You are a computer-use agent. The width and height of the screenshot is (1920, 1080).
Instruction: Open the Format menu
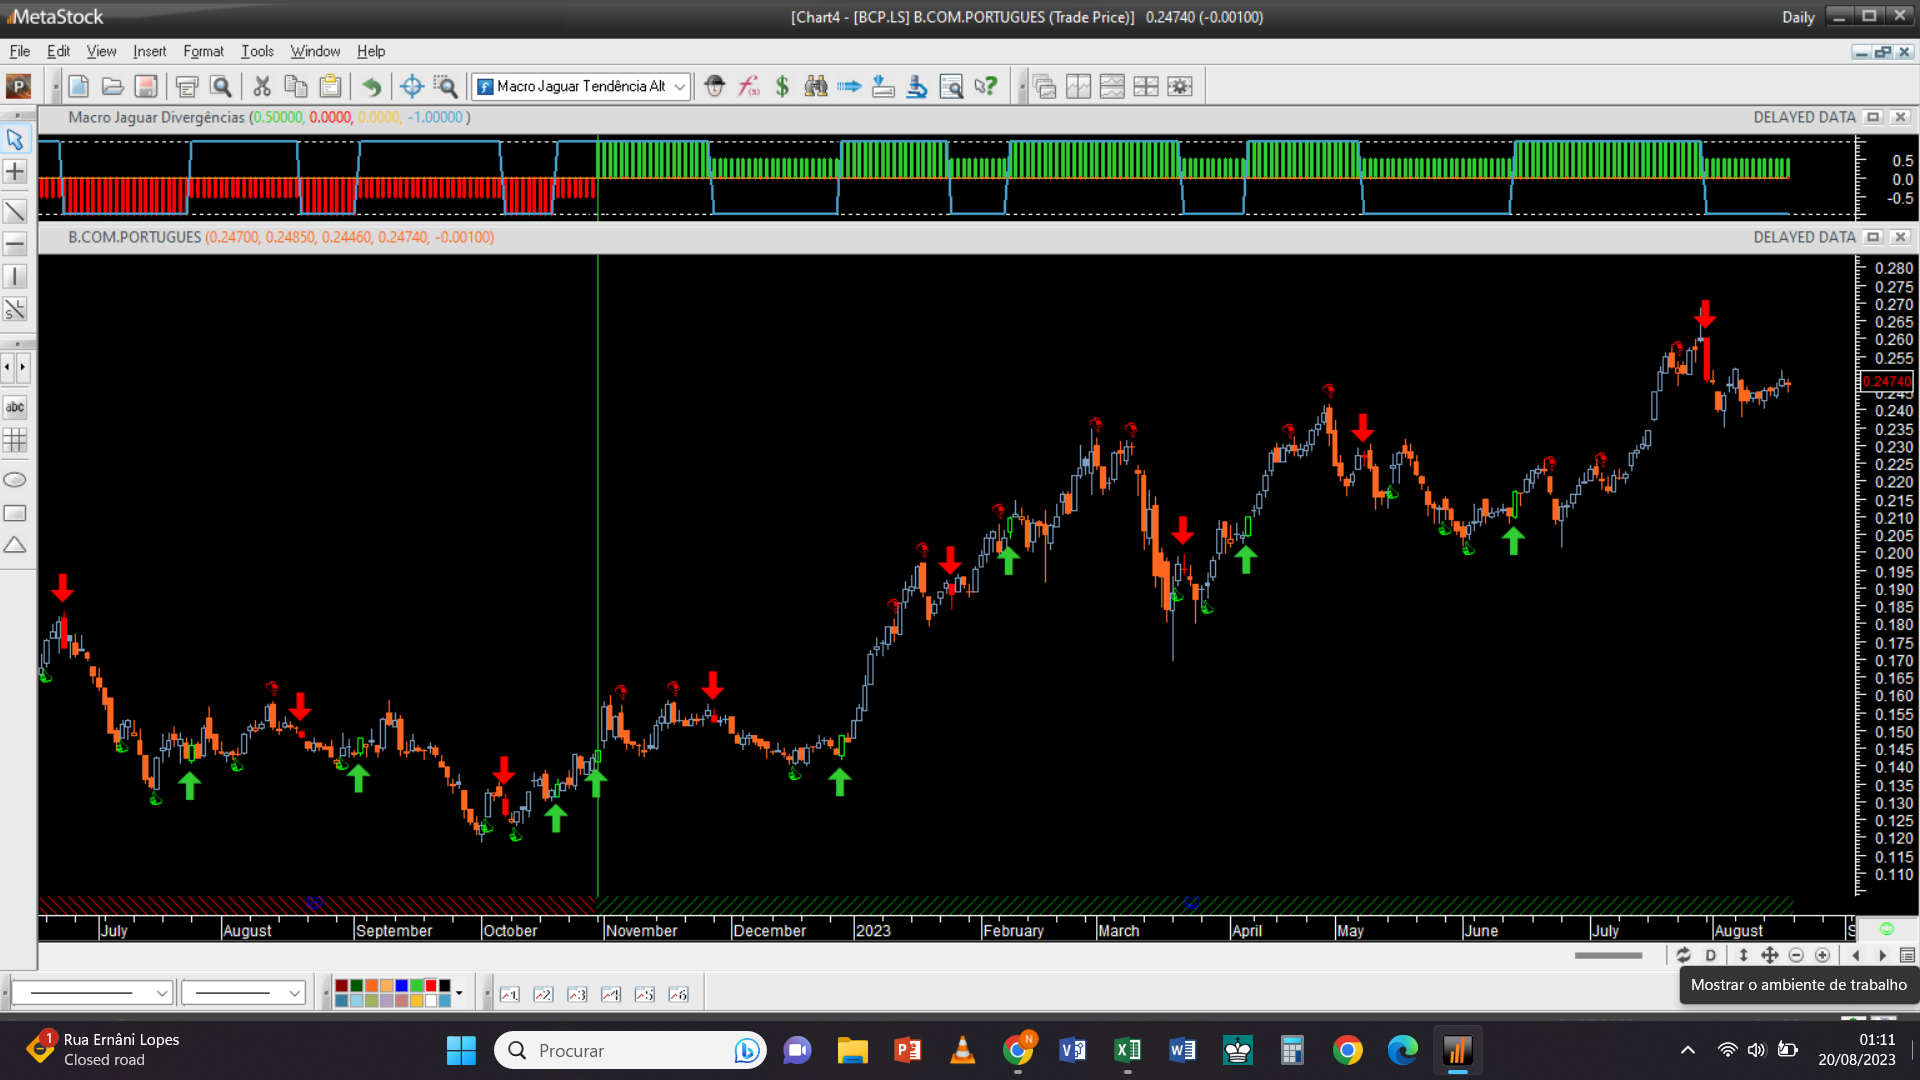203,51
